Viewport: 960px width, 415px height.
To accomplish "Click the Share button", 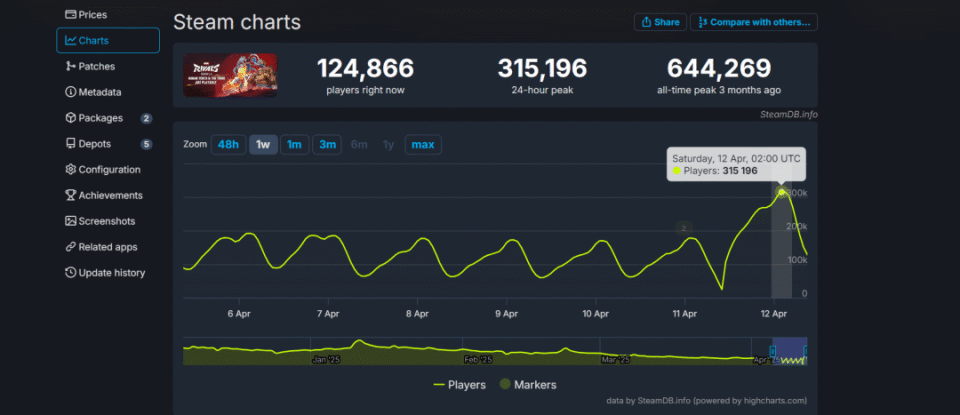I will [x=660, y=22].
